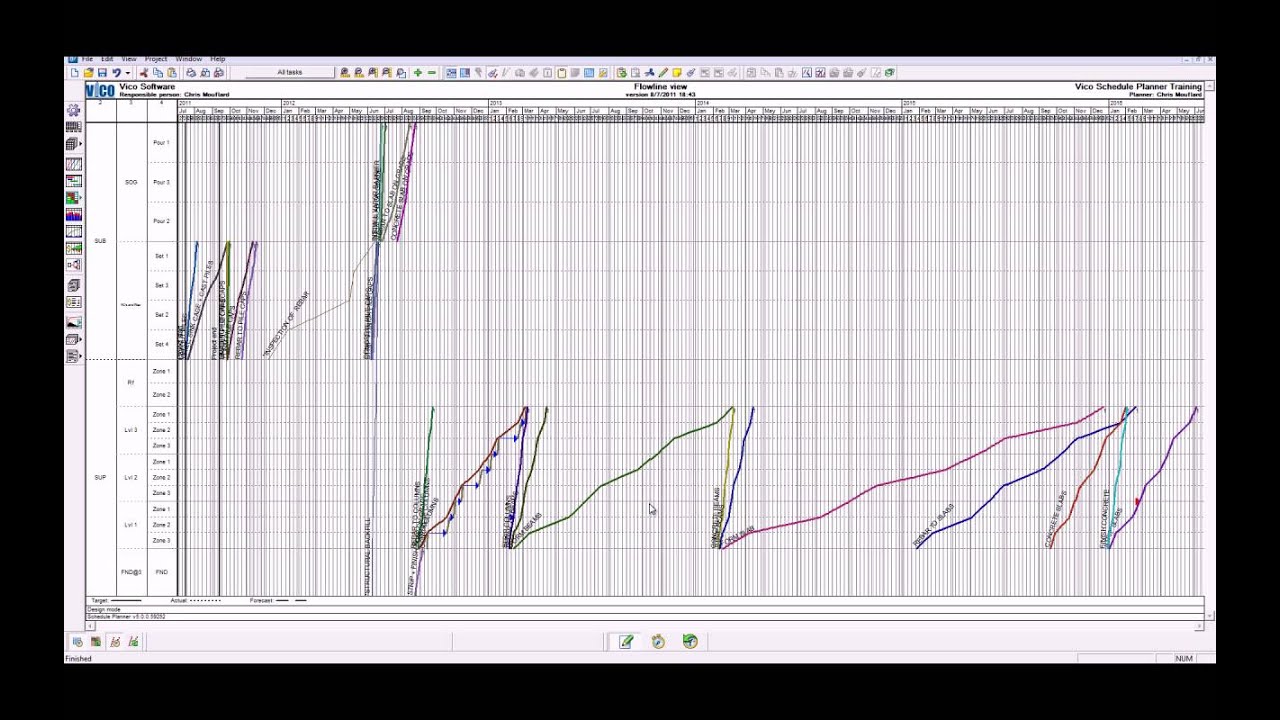Screen dimensions: 1280x720
Task: Click the 'SOG' location group label
Action: 131,182
